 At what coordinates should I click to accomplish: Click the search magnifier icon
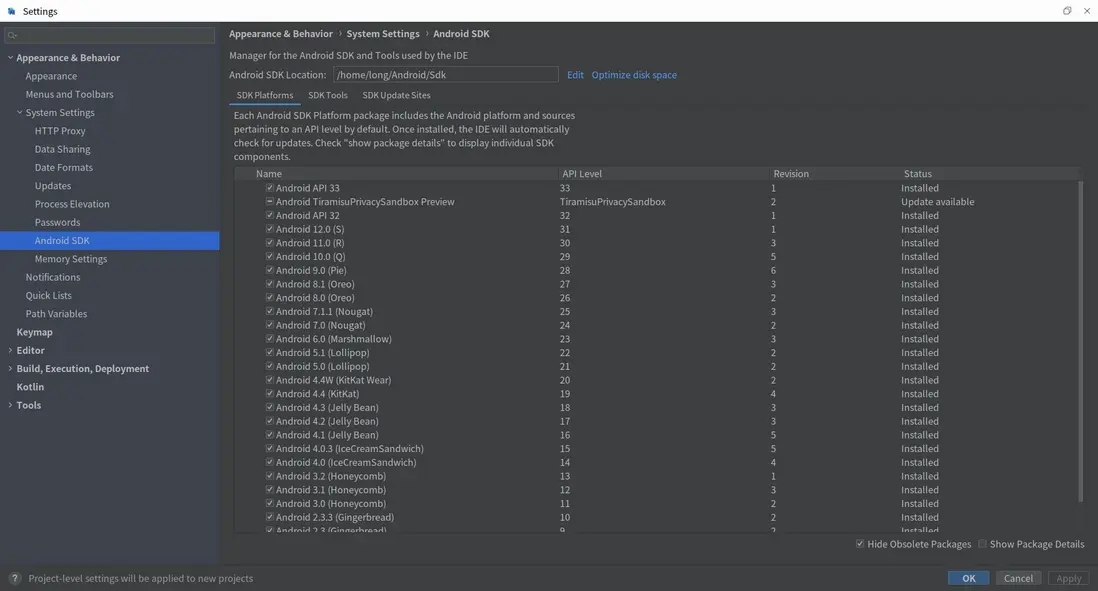pyautogui.click(x=12, y=35)
